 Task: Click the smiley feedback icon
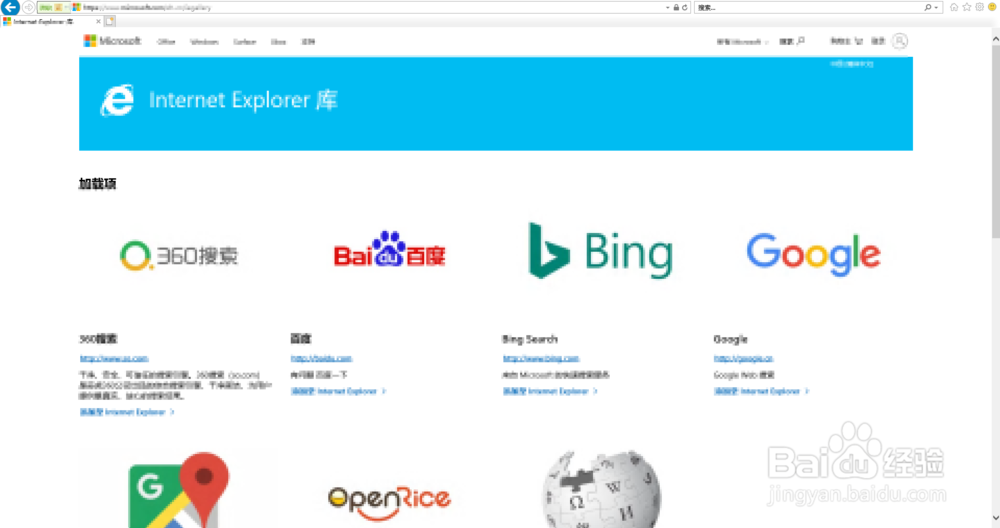coord(992,7)
